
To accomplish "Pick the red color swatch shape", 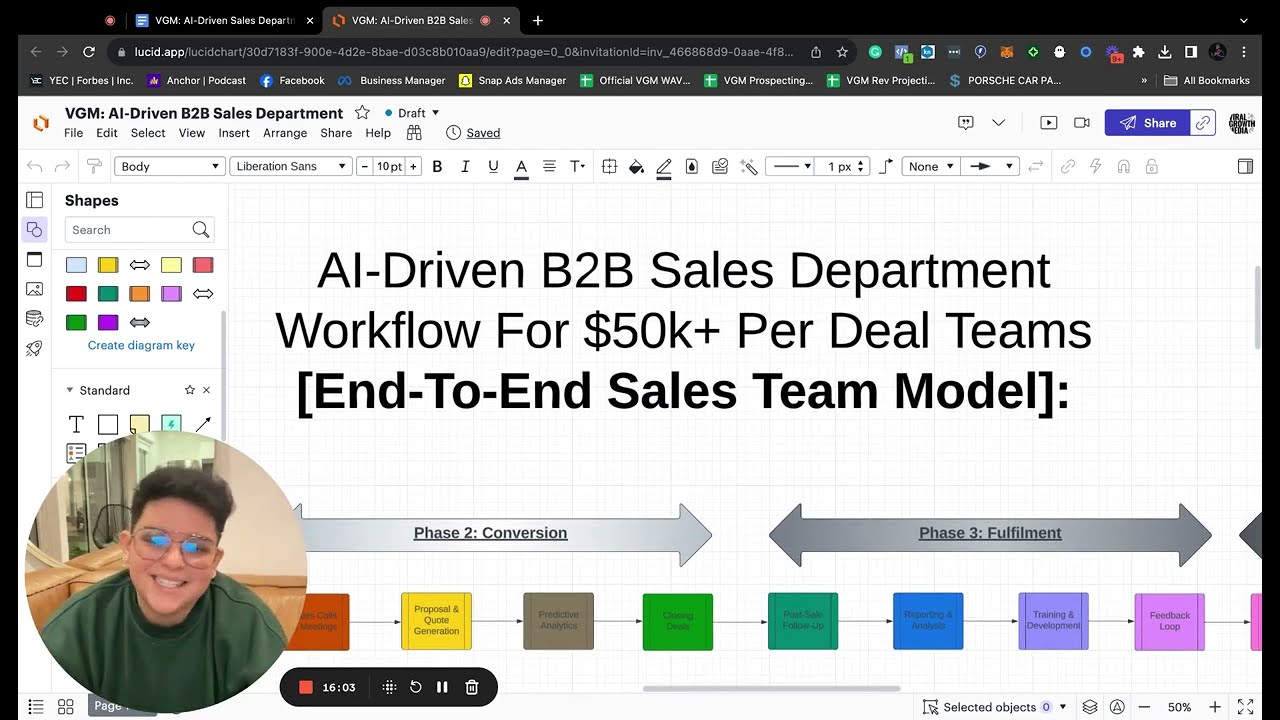I will [76, 294].
